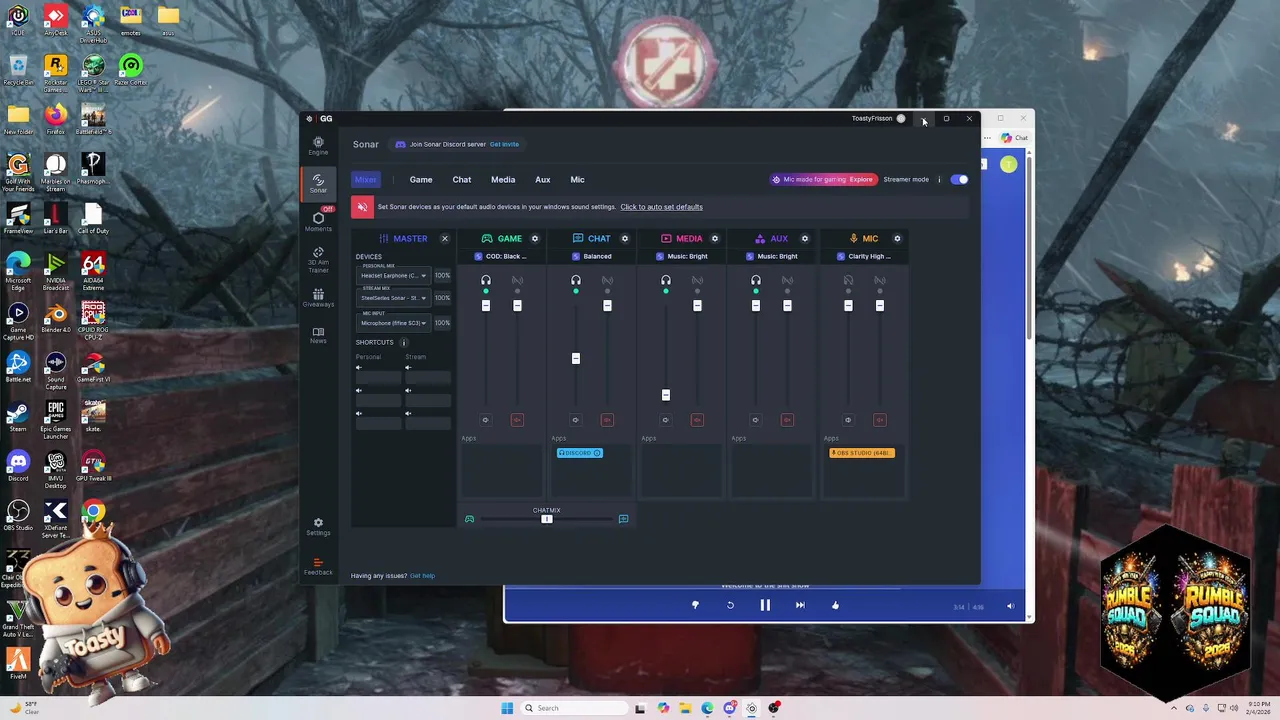This screenshot has height=720, width=1280.
Task: Click the CHATMIX slider handle
Action: click(547, 519)
